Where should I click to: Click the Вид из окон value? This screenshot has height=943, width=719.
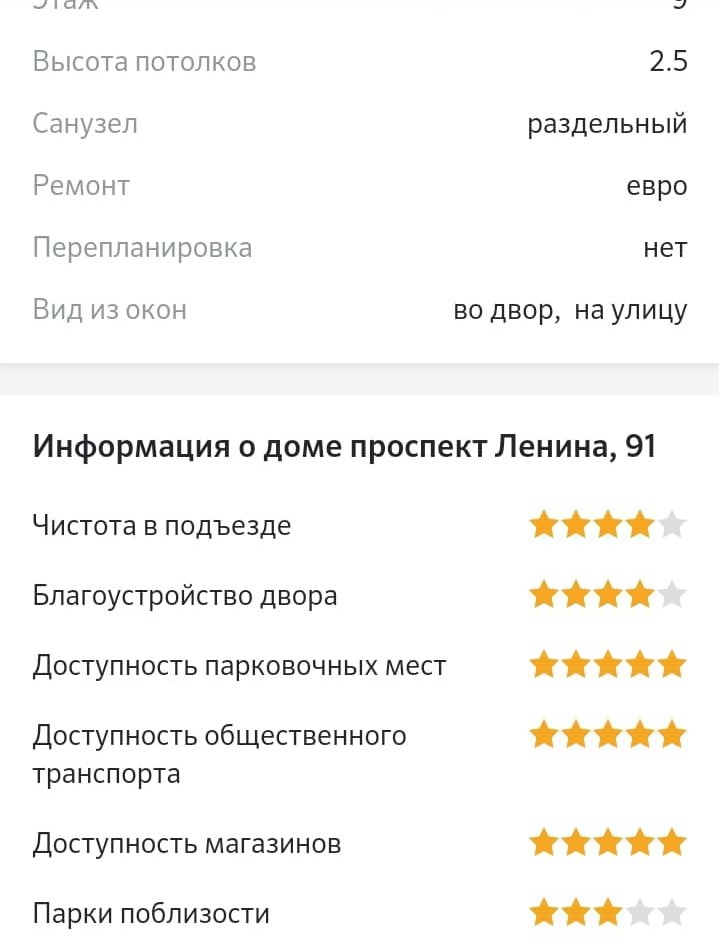click(x=570, y=310)
